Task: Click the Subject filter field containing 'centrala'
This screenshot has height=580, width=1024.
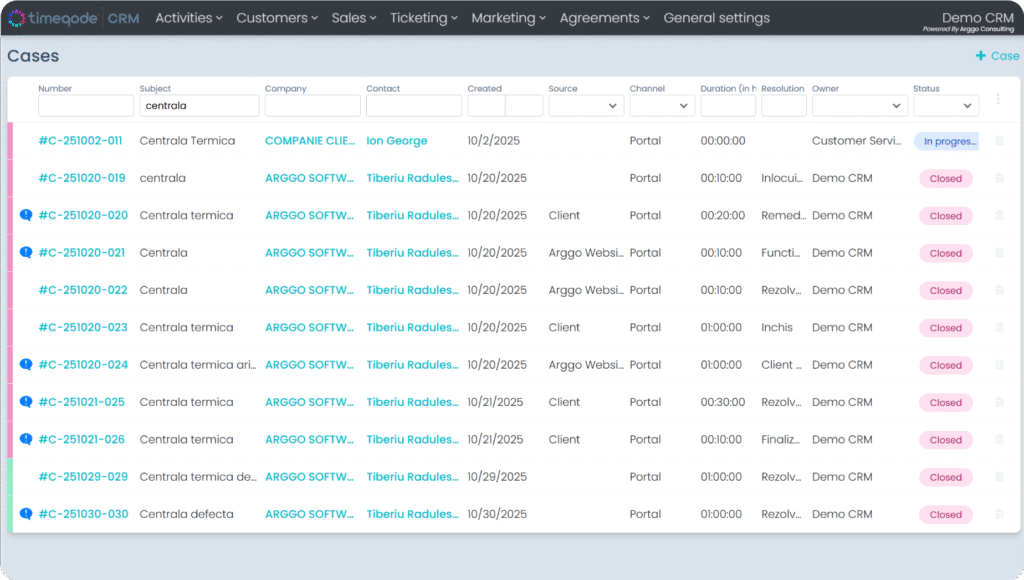Action: tap(199, 105)
